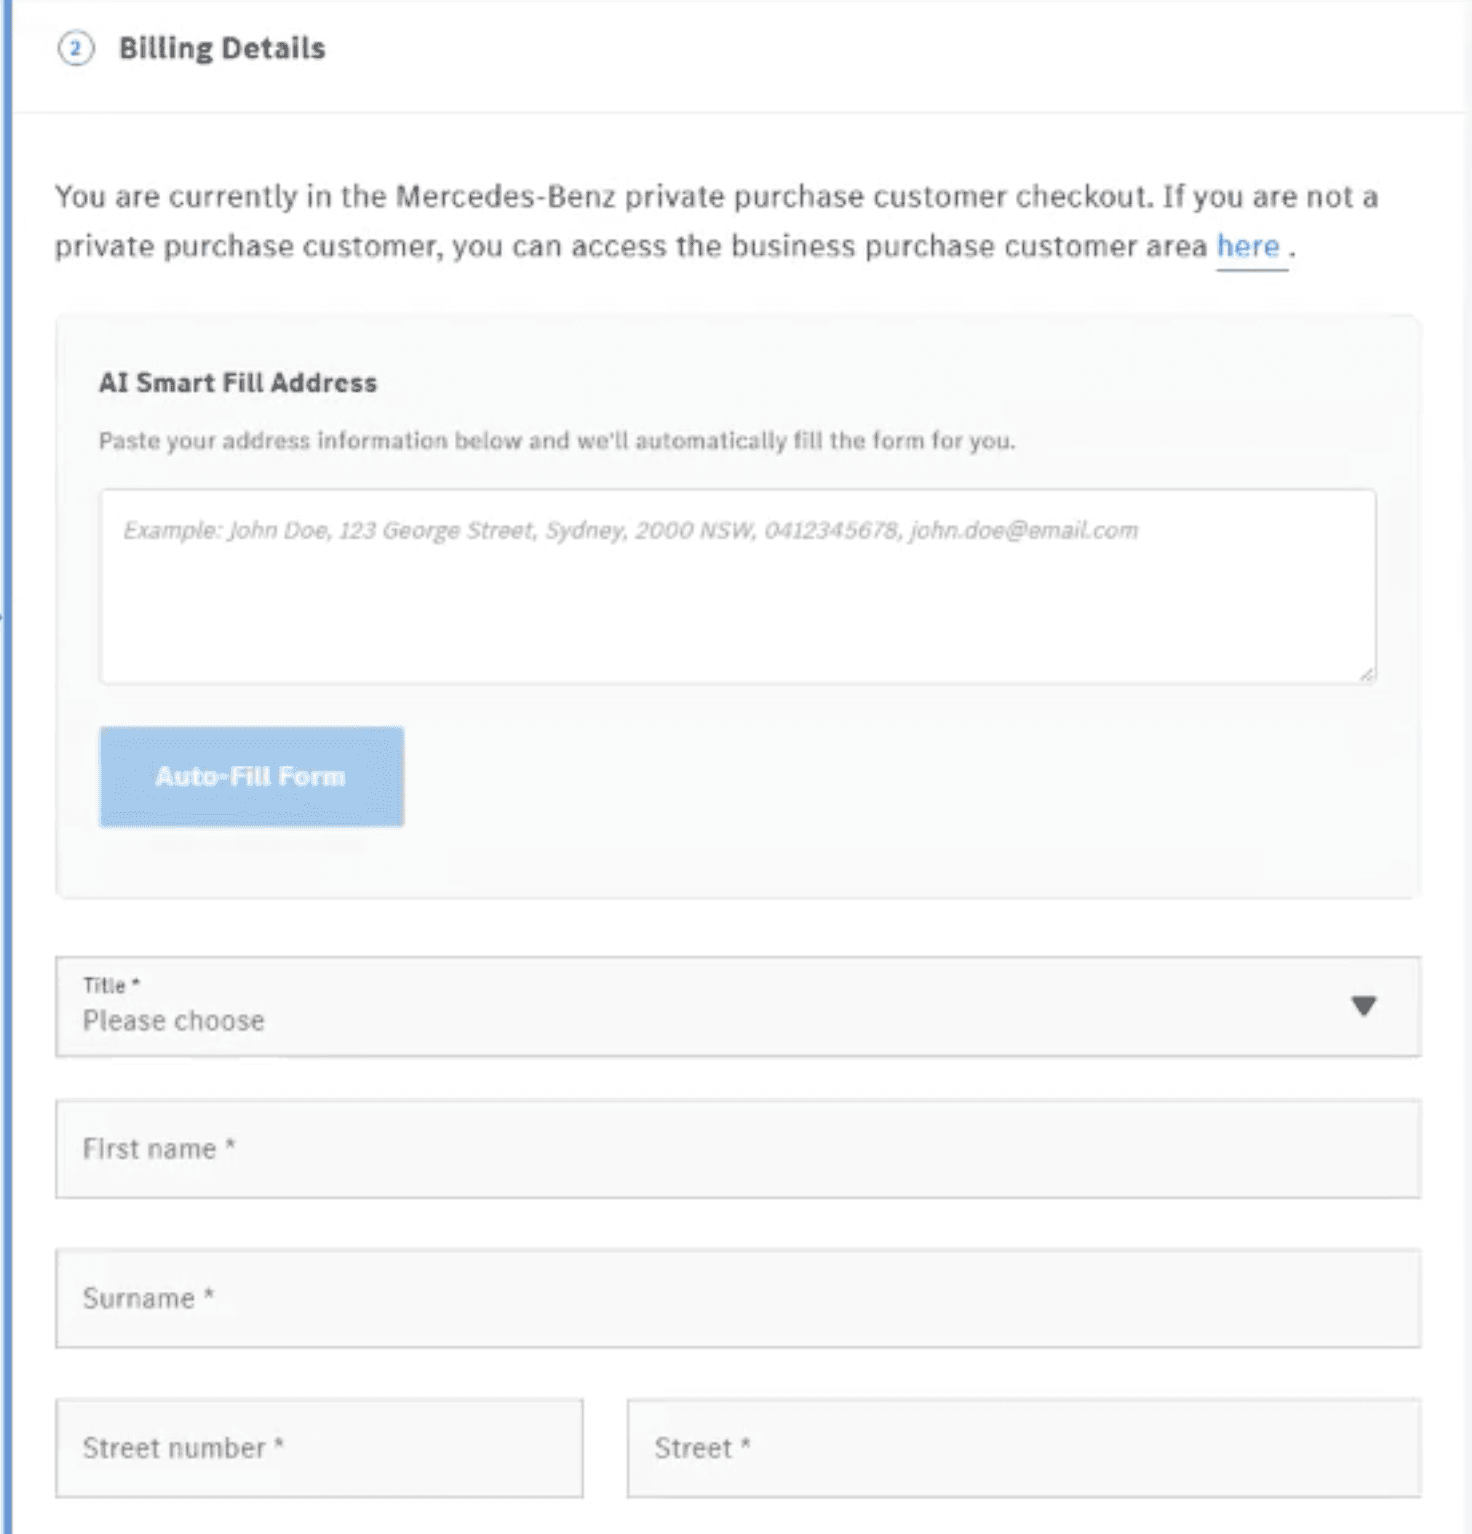Click the step 2 circle icon
Viewport: 1472px width, 1534px height.
pyautogui.click(x=76, y=49)
